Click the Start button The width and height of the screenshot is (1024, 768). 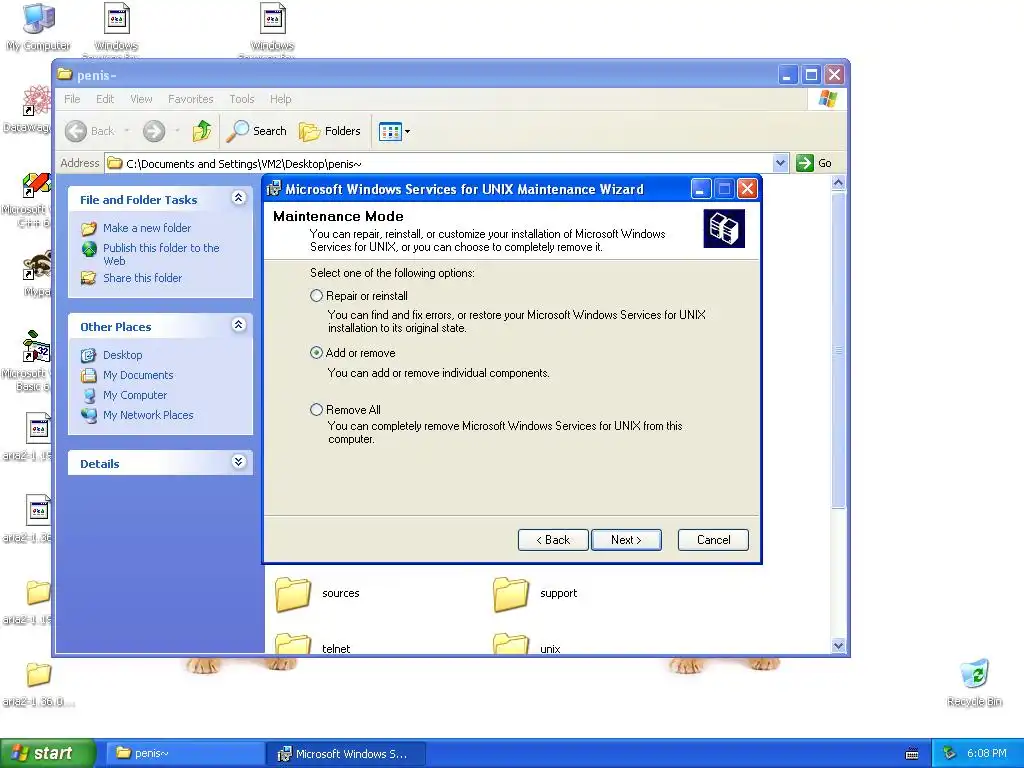pyautogui.click(x=47, y=754)
